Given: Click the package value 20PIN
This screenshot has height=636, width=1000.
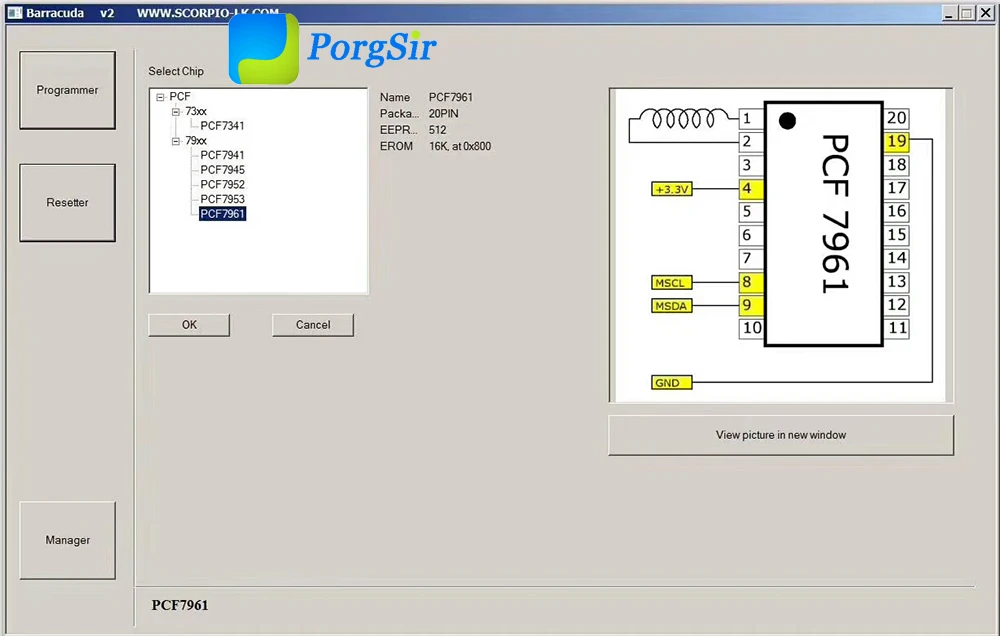Looking at the screenshot, I should pyautogui.click(x=443, y=114).
